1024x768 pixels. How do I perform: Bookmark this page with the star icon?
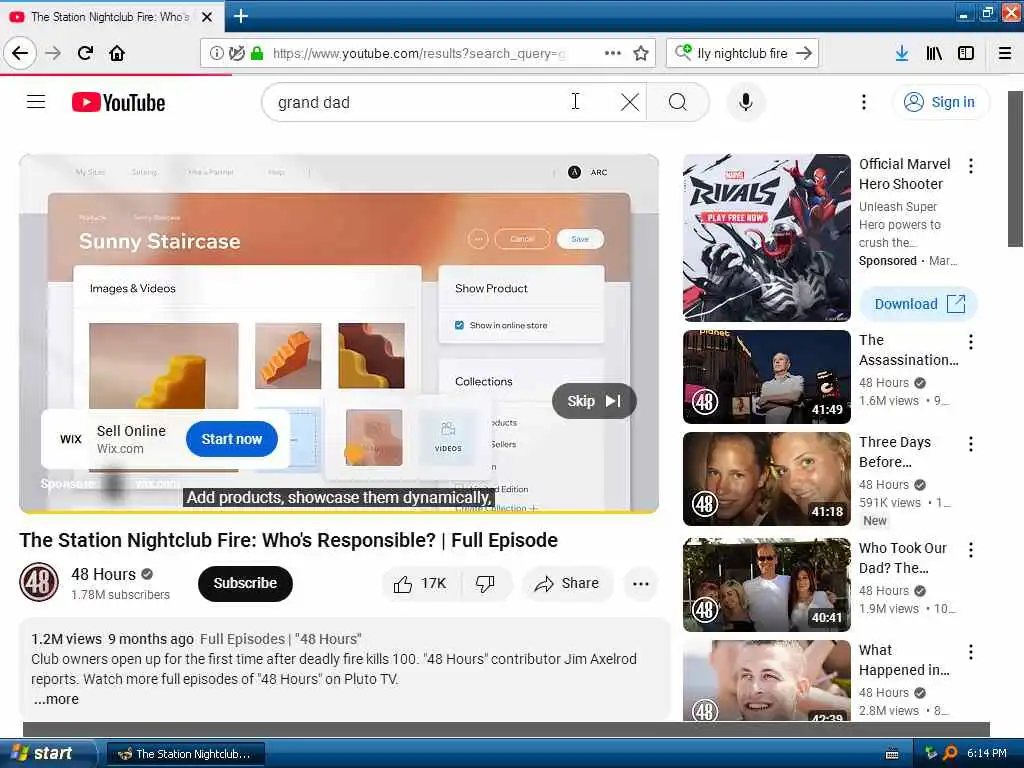coord(641,53)
